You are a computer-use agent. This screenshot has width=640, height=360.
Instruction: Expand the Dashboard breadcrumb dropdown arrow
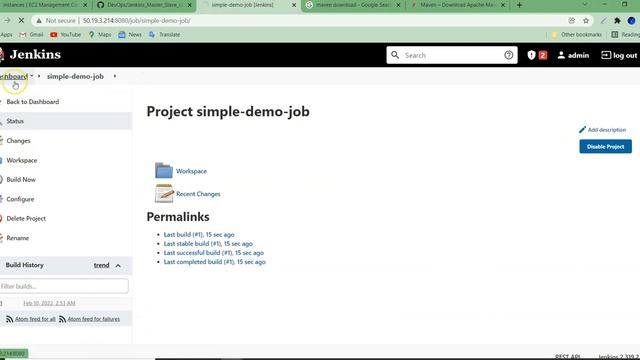click(x=32, y=76)
